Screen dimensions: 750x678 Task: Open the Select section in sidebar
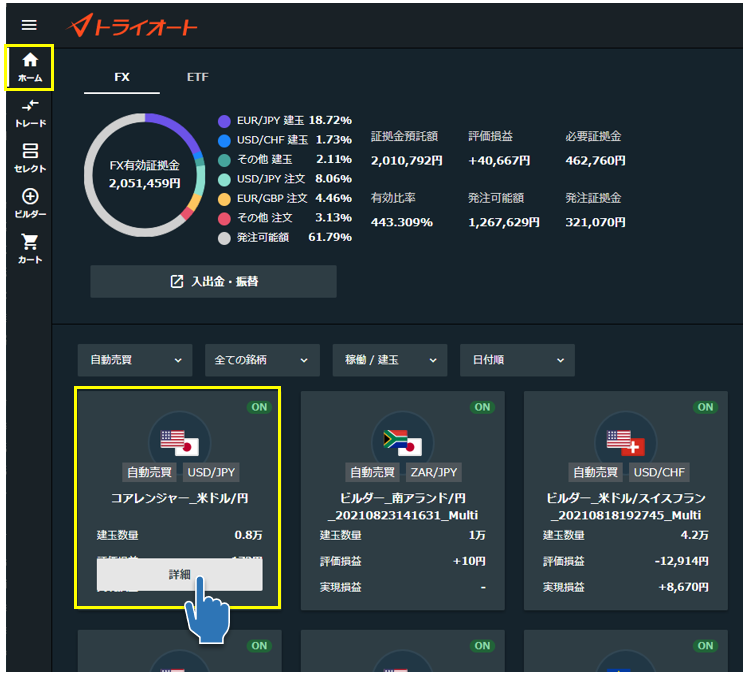(30, 158)
